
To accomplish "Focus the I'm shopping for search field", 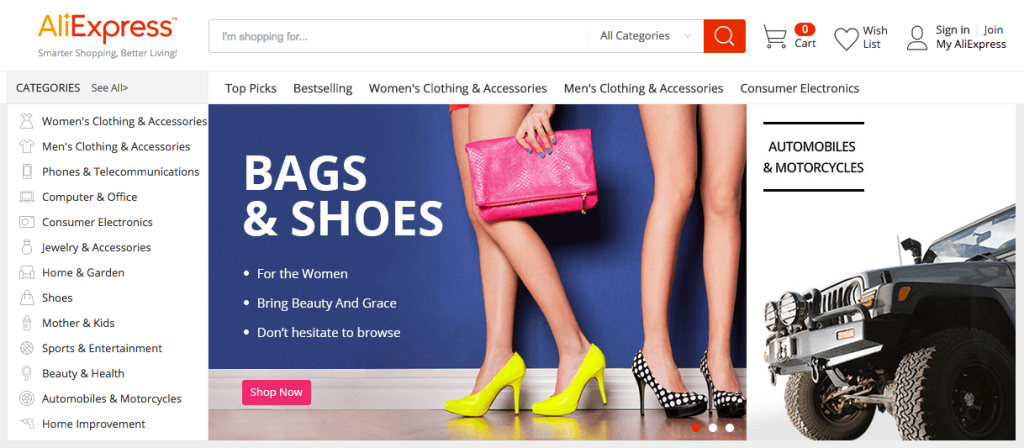I will (398, 37).
